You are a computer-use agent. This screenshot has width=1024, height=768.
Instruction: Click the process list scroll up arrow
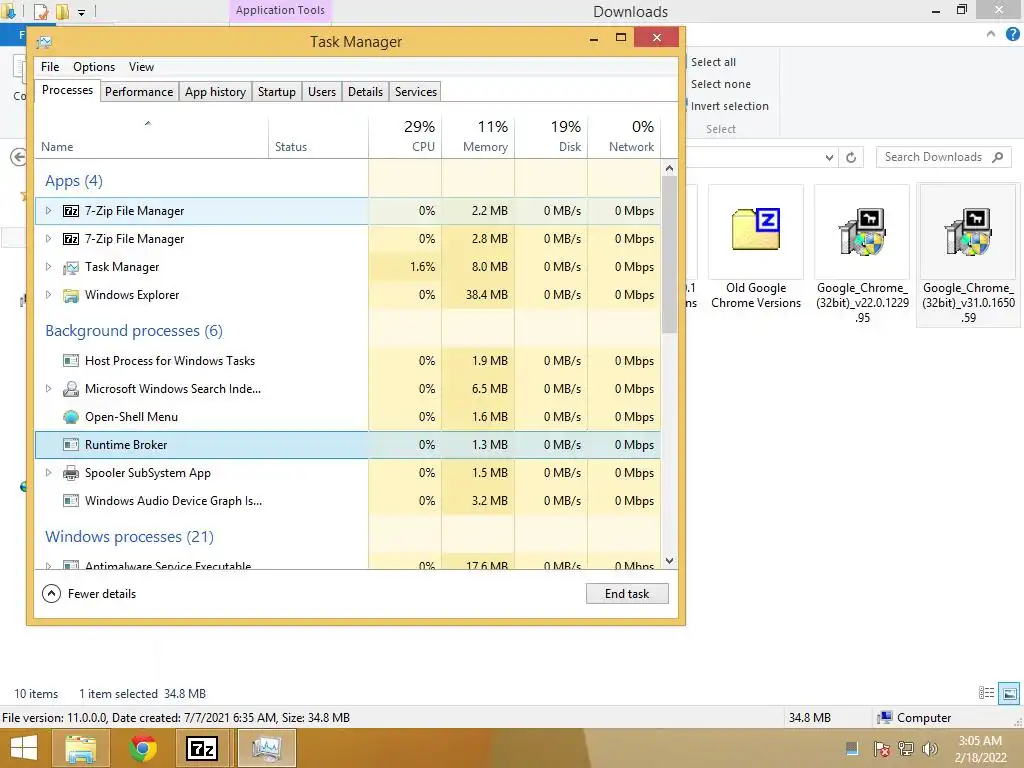pyautogui.click(x=669, y=168)
